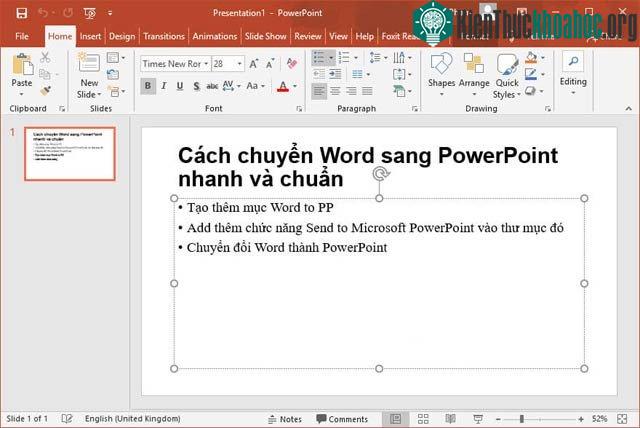The width and height of the screenshot is (640, 428).
Task: Open the Editing menu
Action: click(x=573, y=74)
